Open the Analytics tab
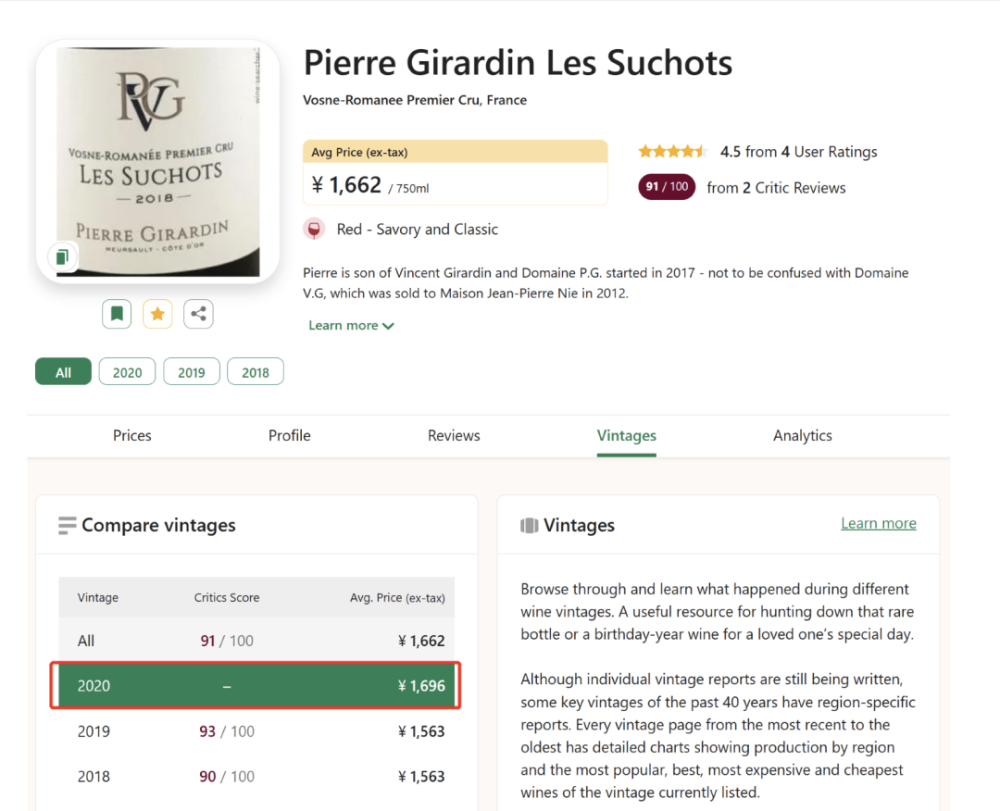 [802, 435]
